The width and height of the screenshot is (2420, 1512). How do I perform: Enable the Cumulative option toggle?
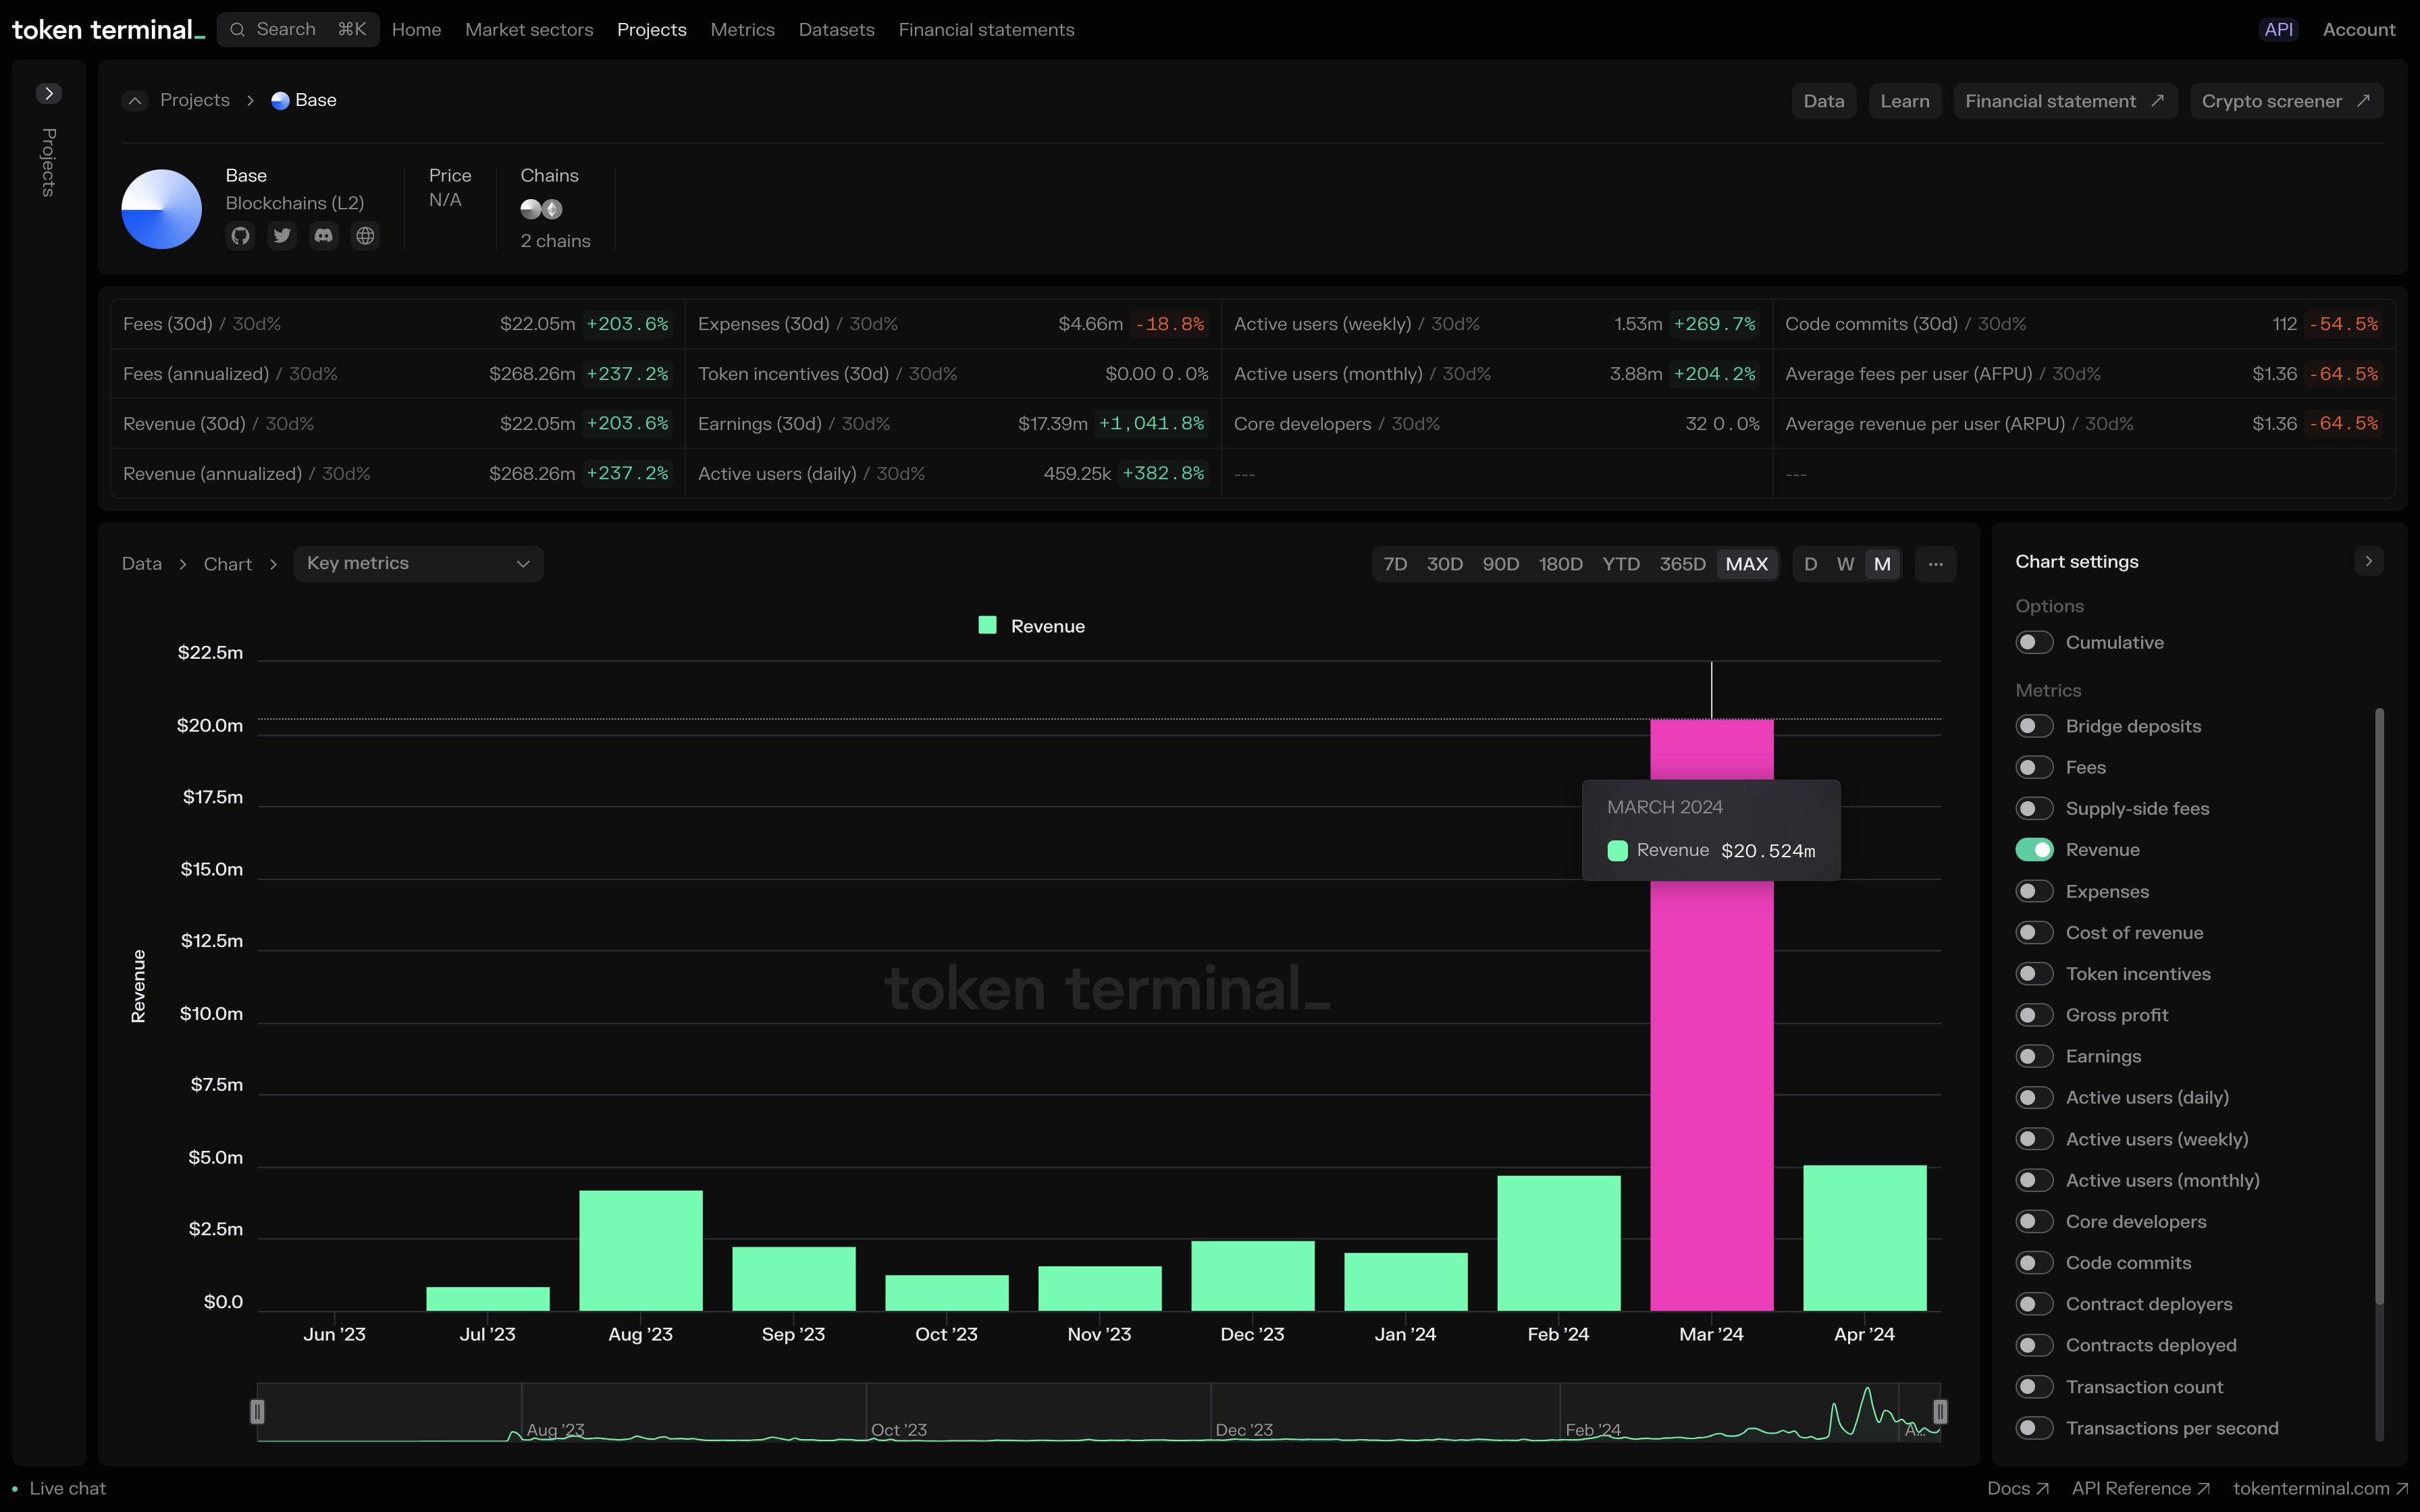[x=2034, y=642]
